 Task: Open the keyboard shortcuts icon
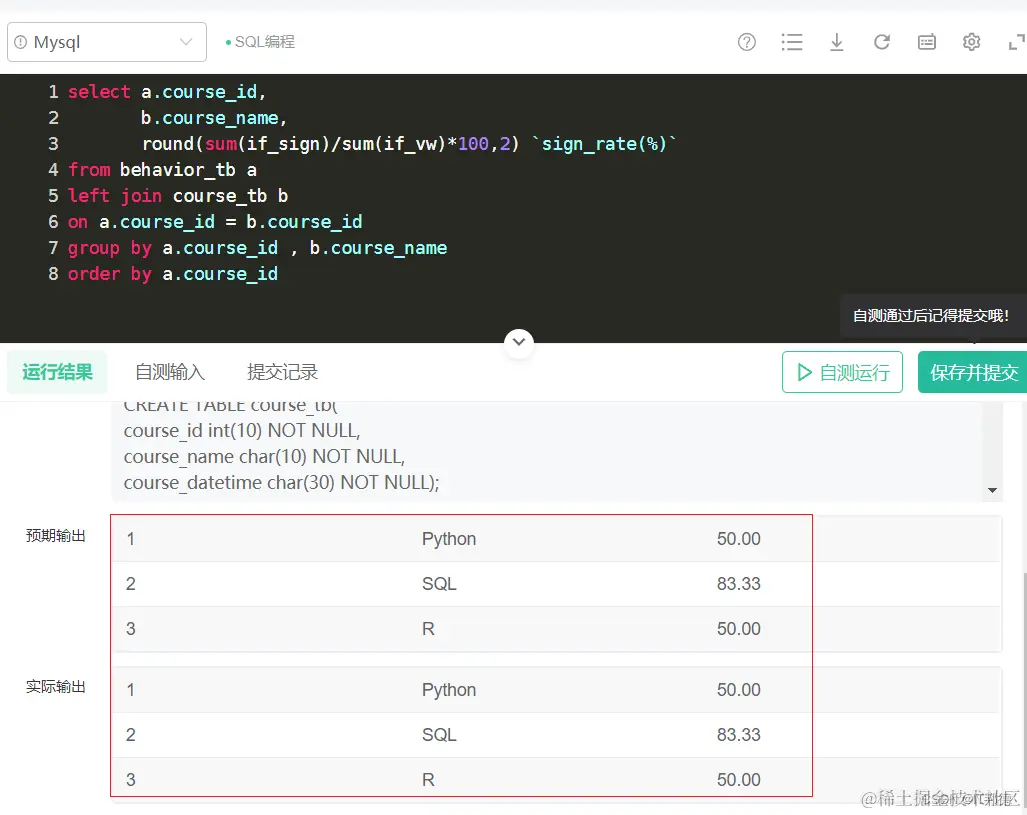(x=927, y=42)
